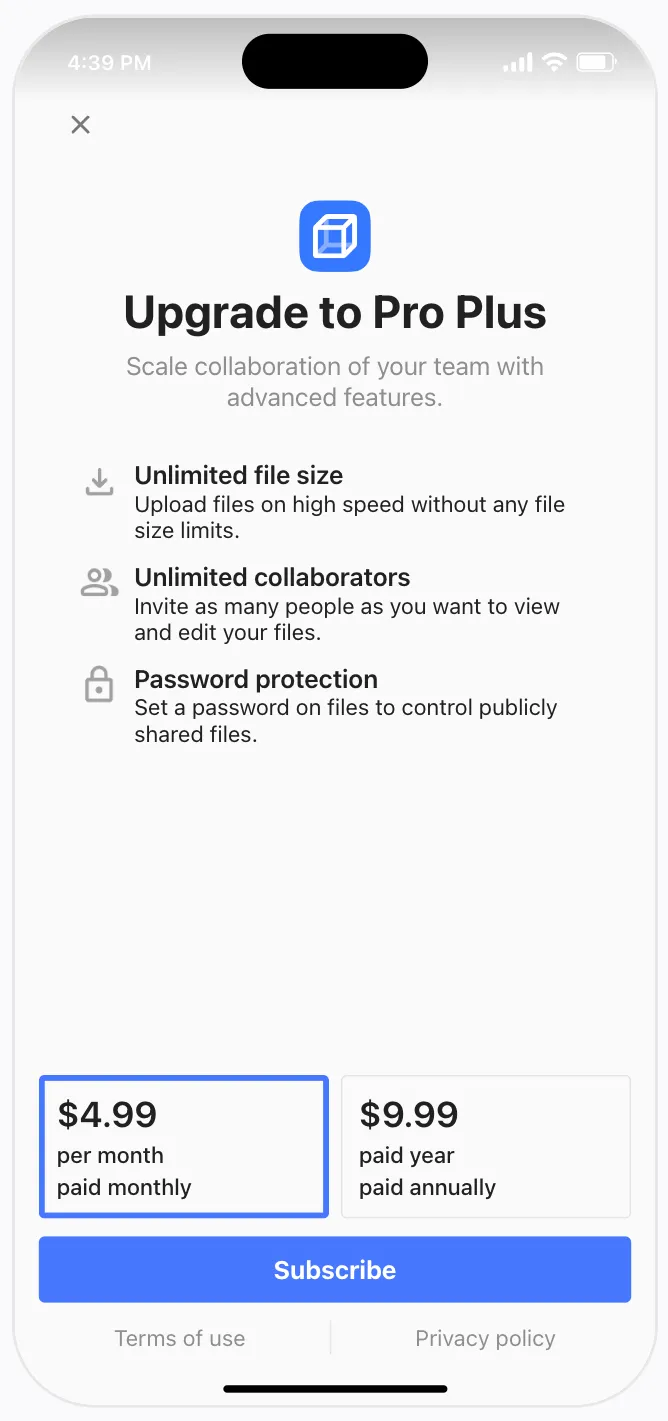668x1421 pixels.
Task: Select the $4.99 per month plan
Action: 184,1147
